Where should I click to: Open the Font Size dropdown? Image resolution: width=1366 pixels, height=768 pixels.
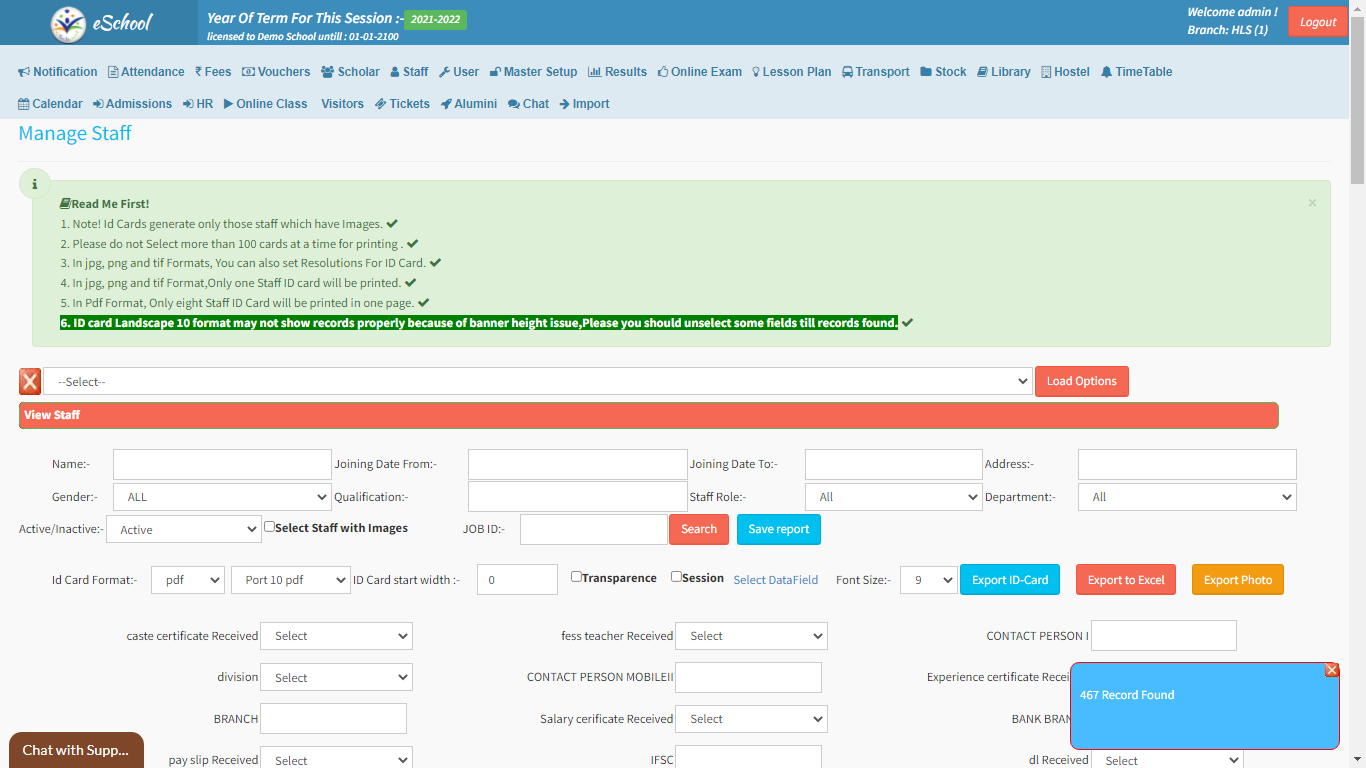pyautogui.click(x=928, y=580)
